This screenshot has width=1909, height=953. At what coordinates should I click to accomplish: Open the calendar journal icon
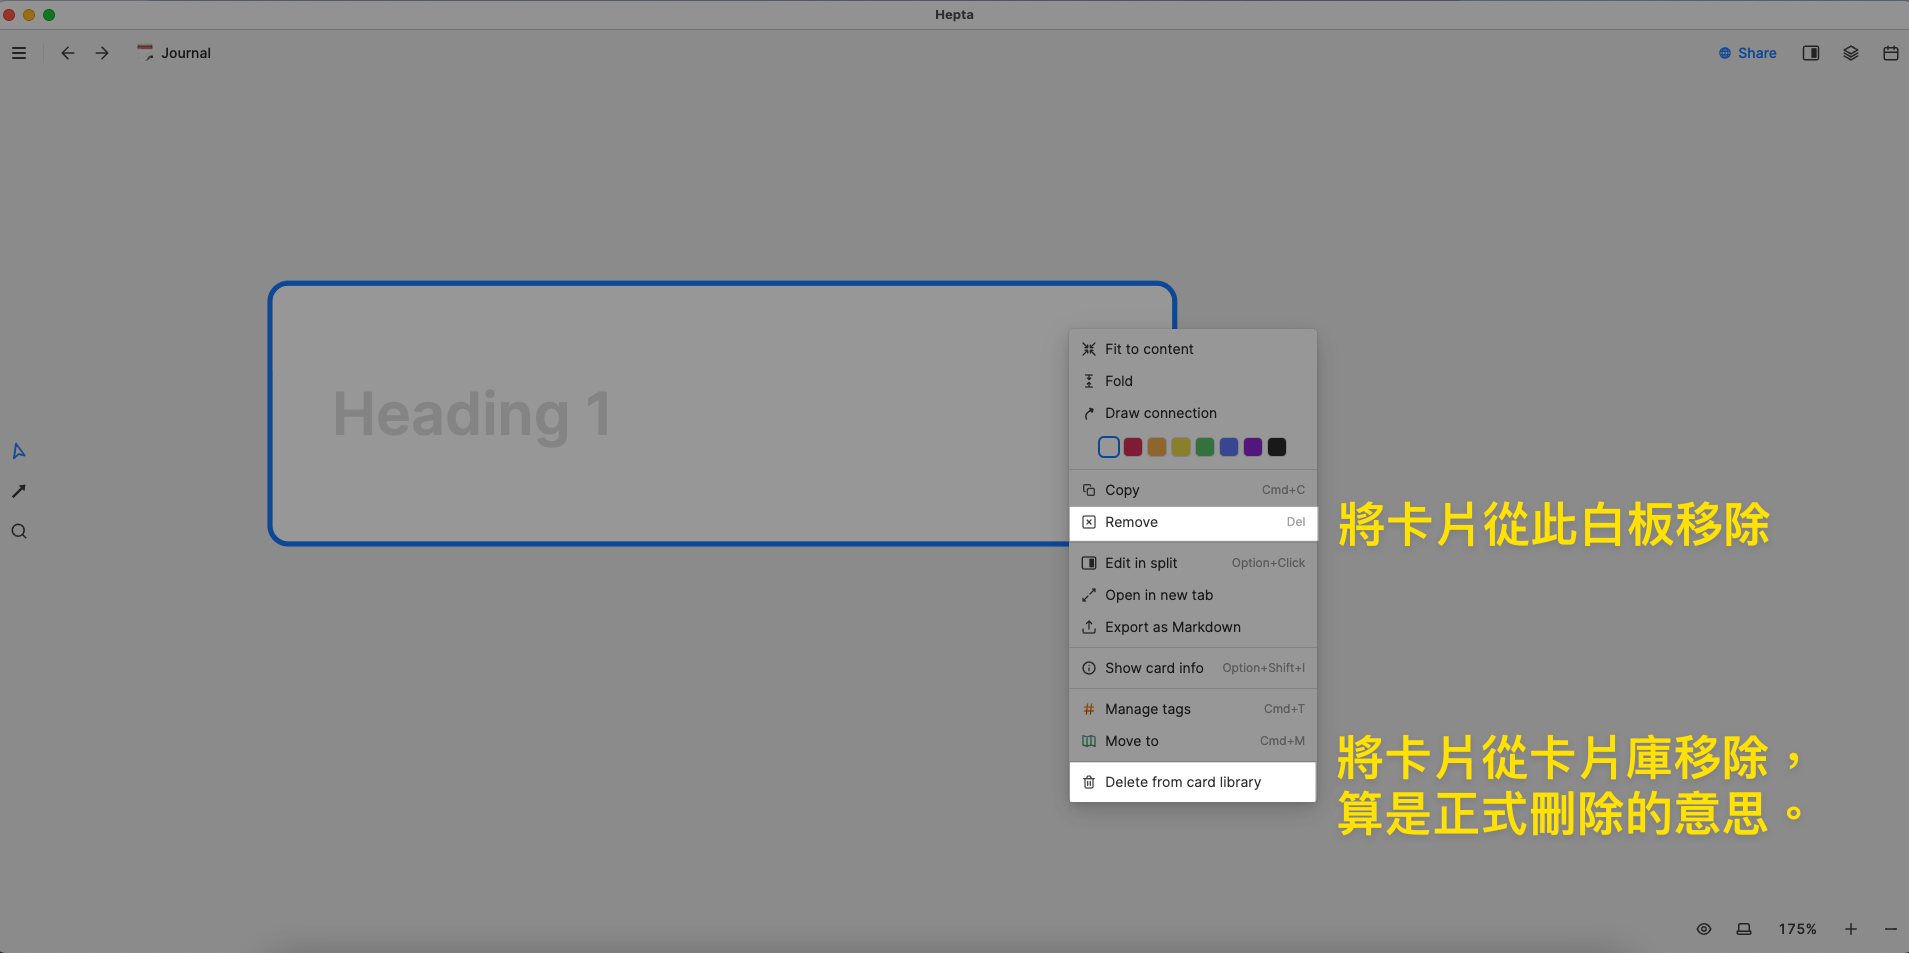click(x=1890, y=53)
